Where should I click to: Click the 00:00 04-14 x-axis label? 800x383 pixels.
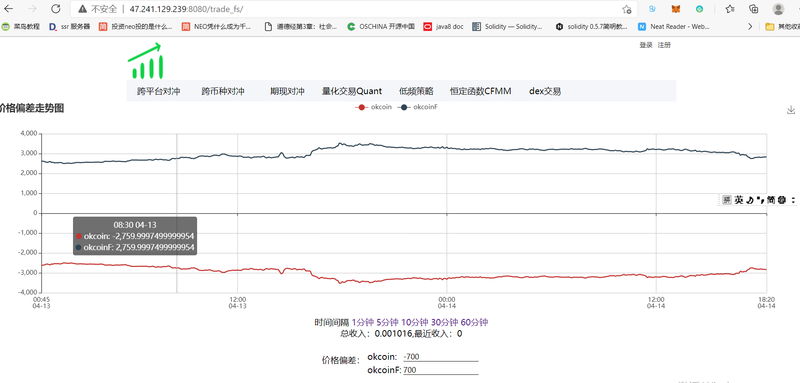click(446, 303)
